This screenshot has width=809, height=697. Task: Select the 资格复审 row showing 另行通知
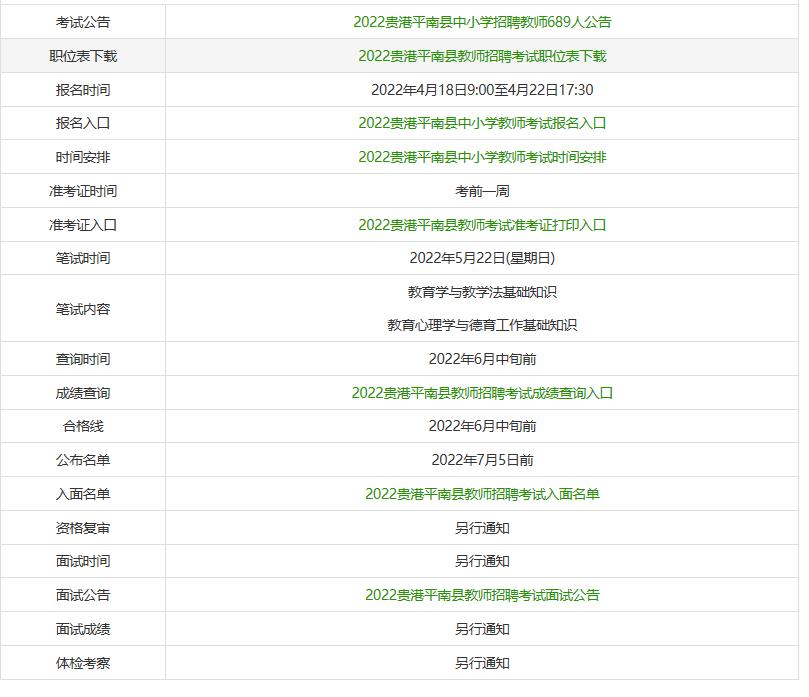tap(484, 527)
